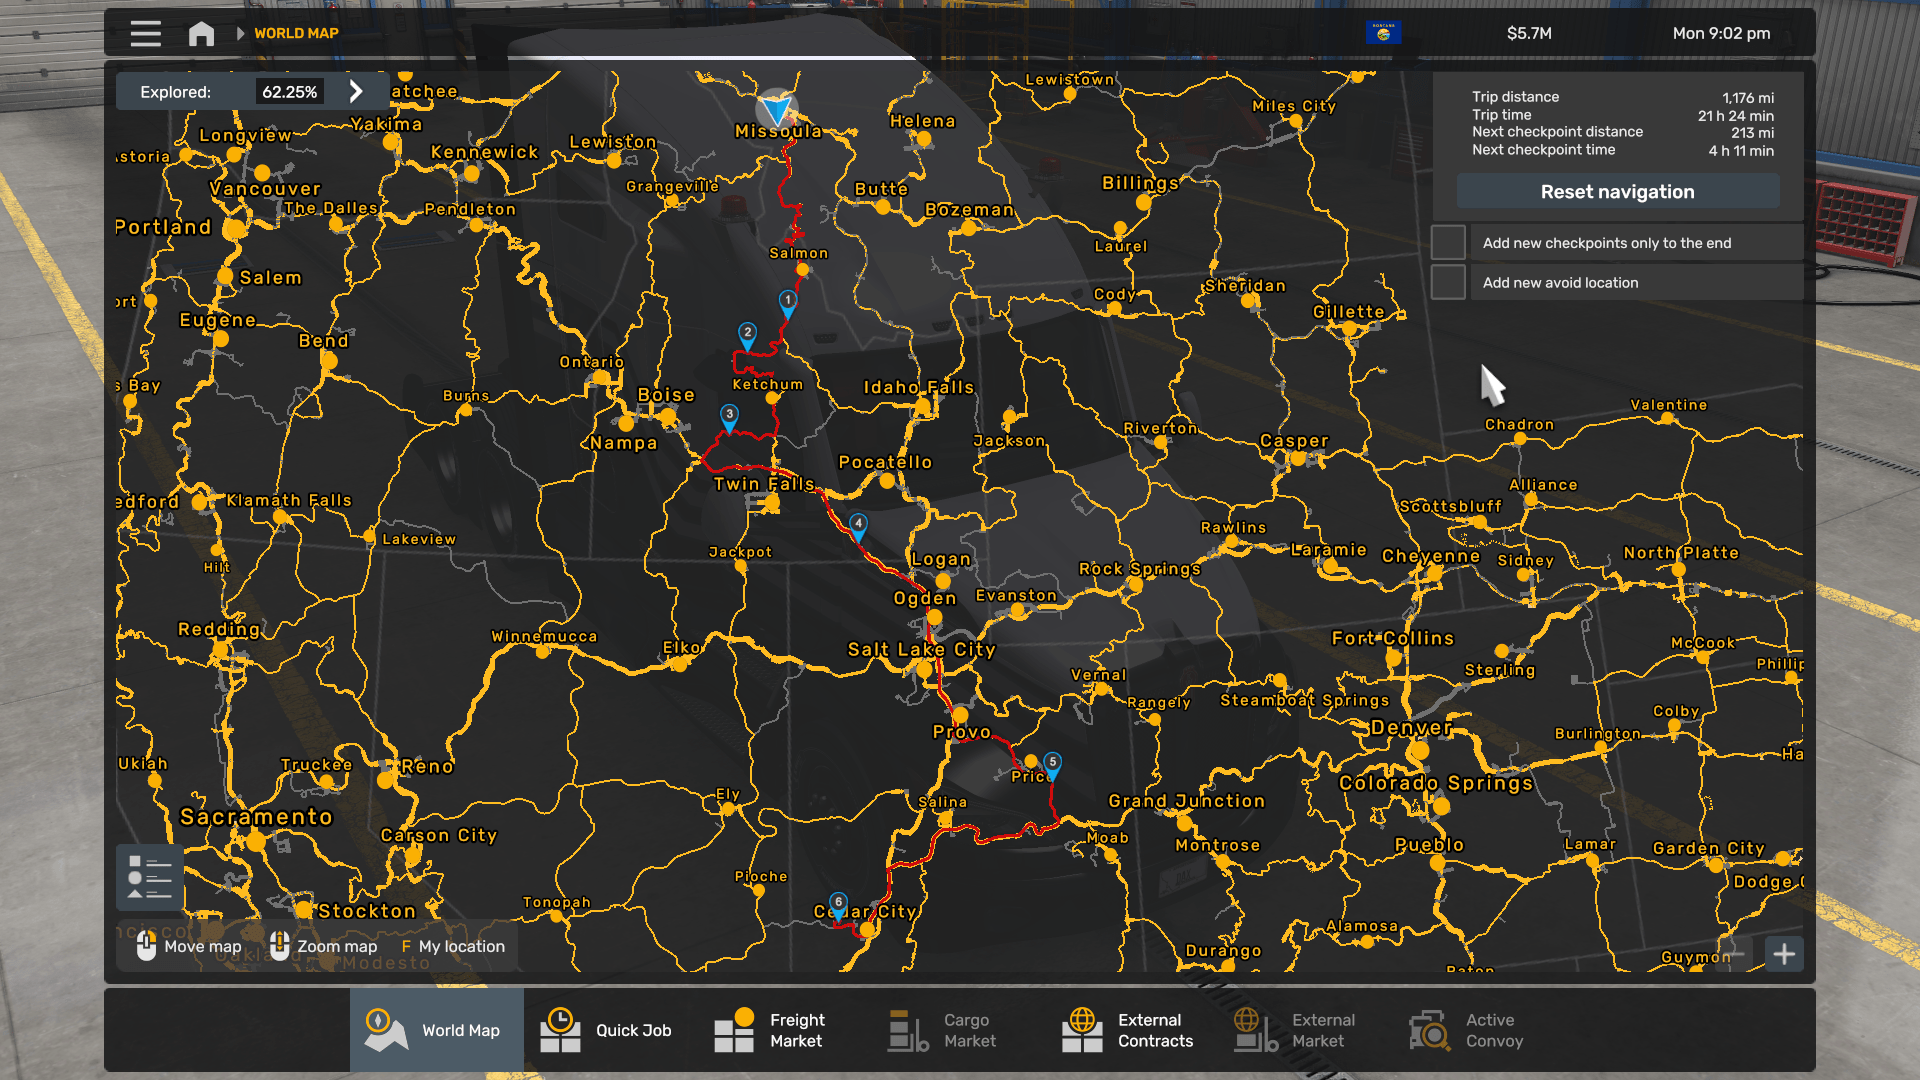The height and width of the screenshot is (1080, 1920).
Task: Select checkpoint 2 marker on route
Action: point(747,334)
